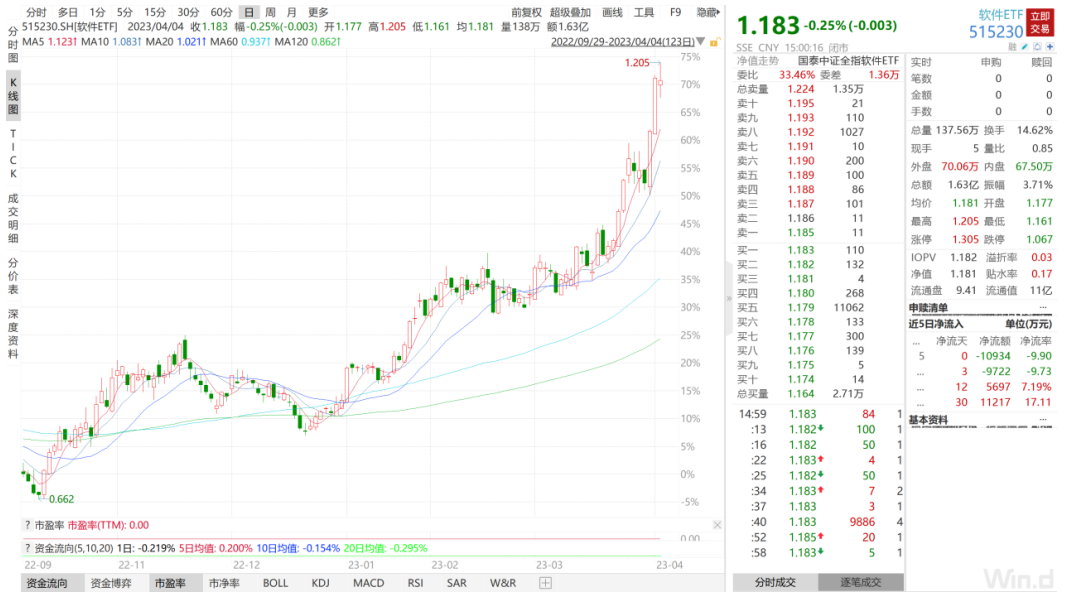This screenshot has width=1065, height=598.
Task: Click the lock icon beside the date range
Action: click(714, 42)
